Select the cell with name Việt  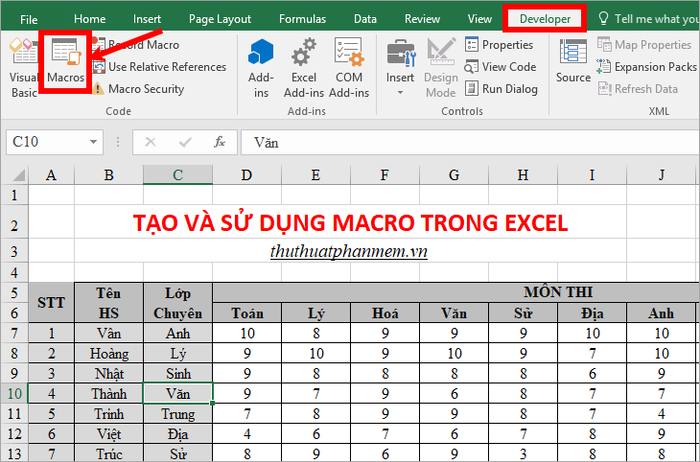pyautogui.click(x=109, y=434)
